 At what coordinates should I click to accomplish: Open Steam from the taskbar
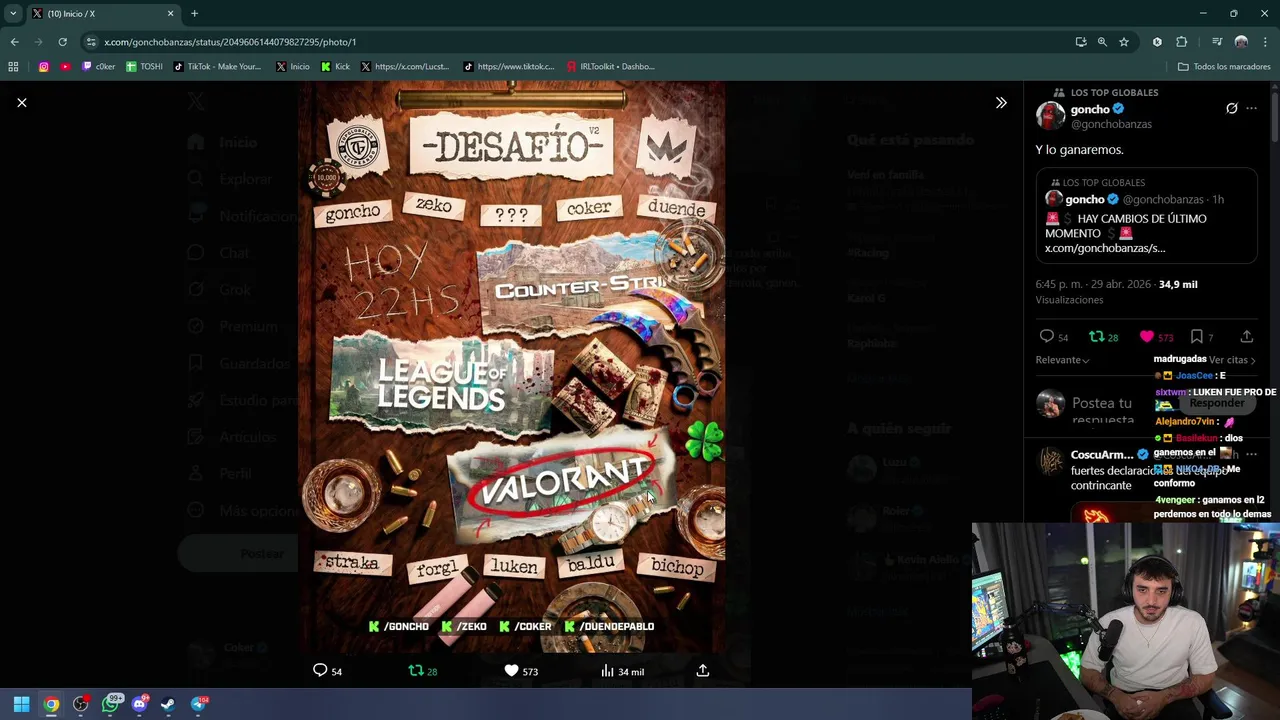point(168,704)
